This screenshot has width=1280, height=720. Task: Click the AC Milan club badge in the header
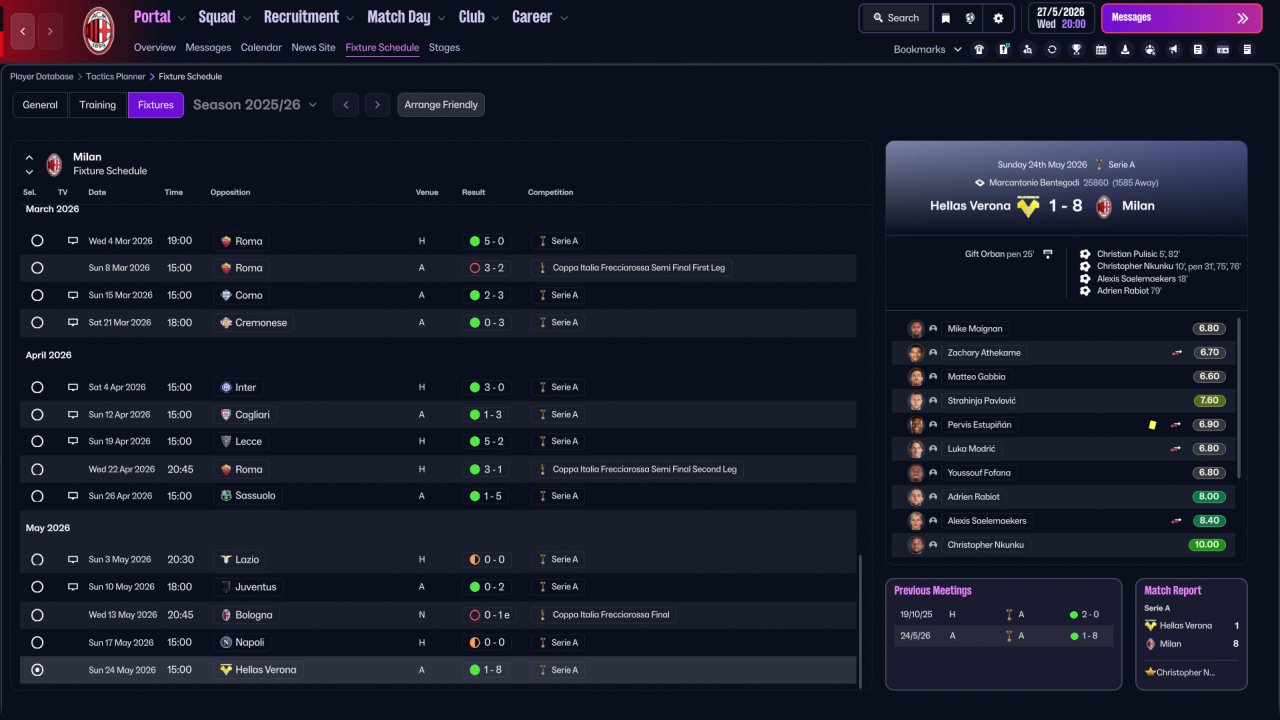[98, 30]
